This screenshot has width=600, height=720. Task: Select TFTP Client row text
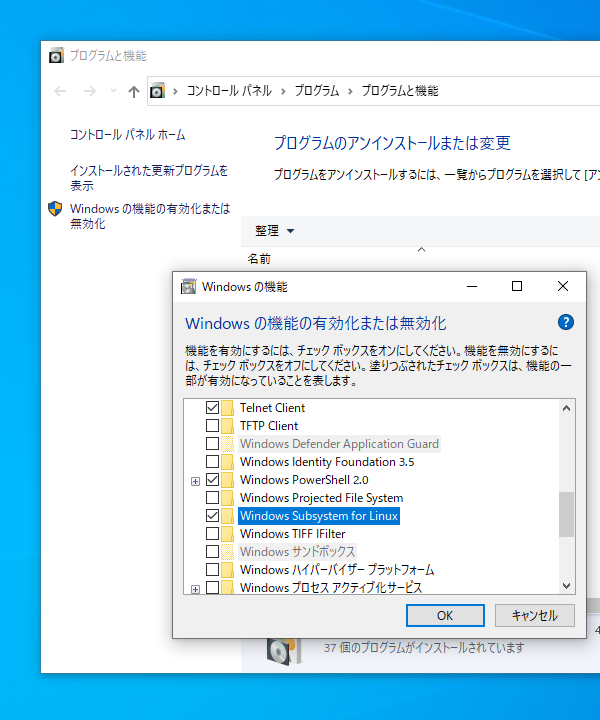(x=269, y=426)
